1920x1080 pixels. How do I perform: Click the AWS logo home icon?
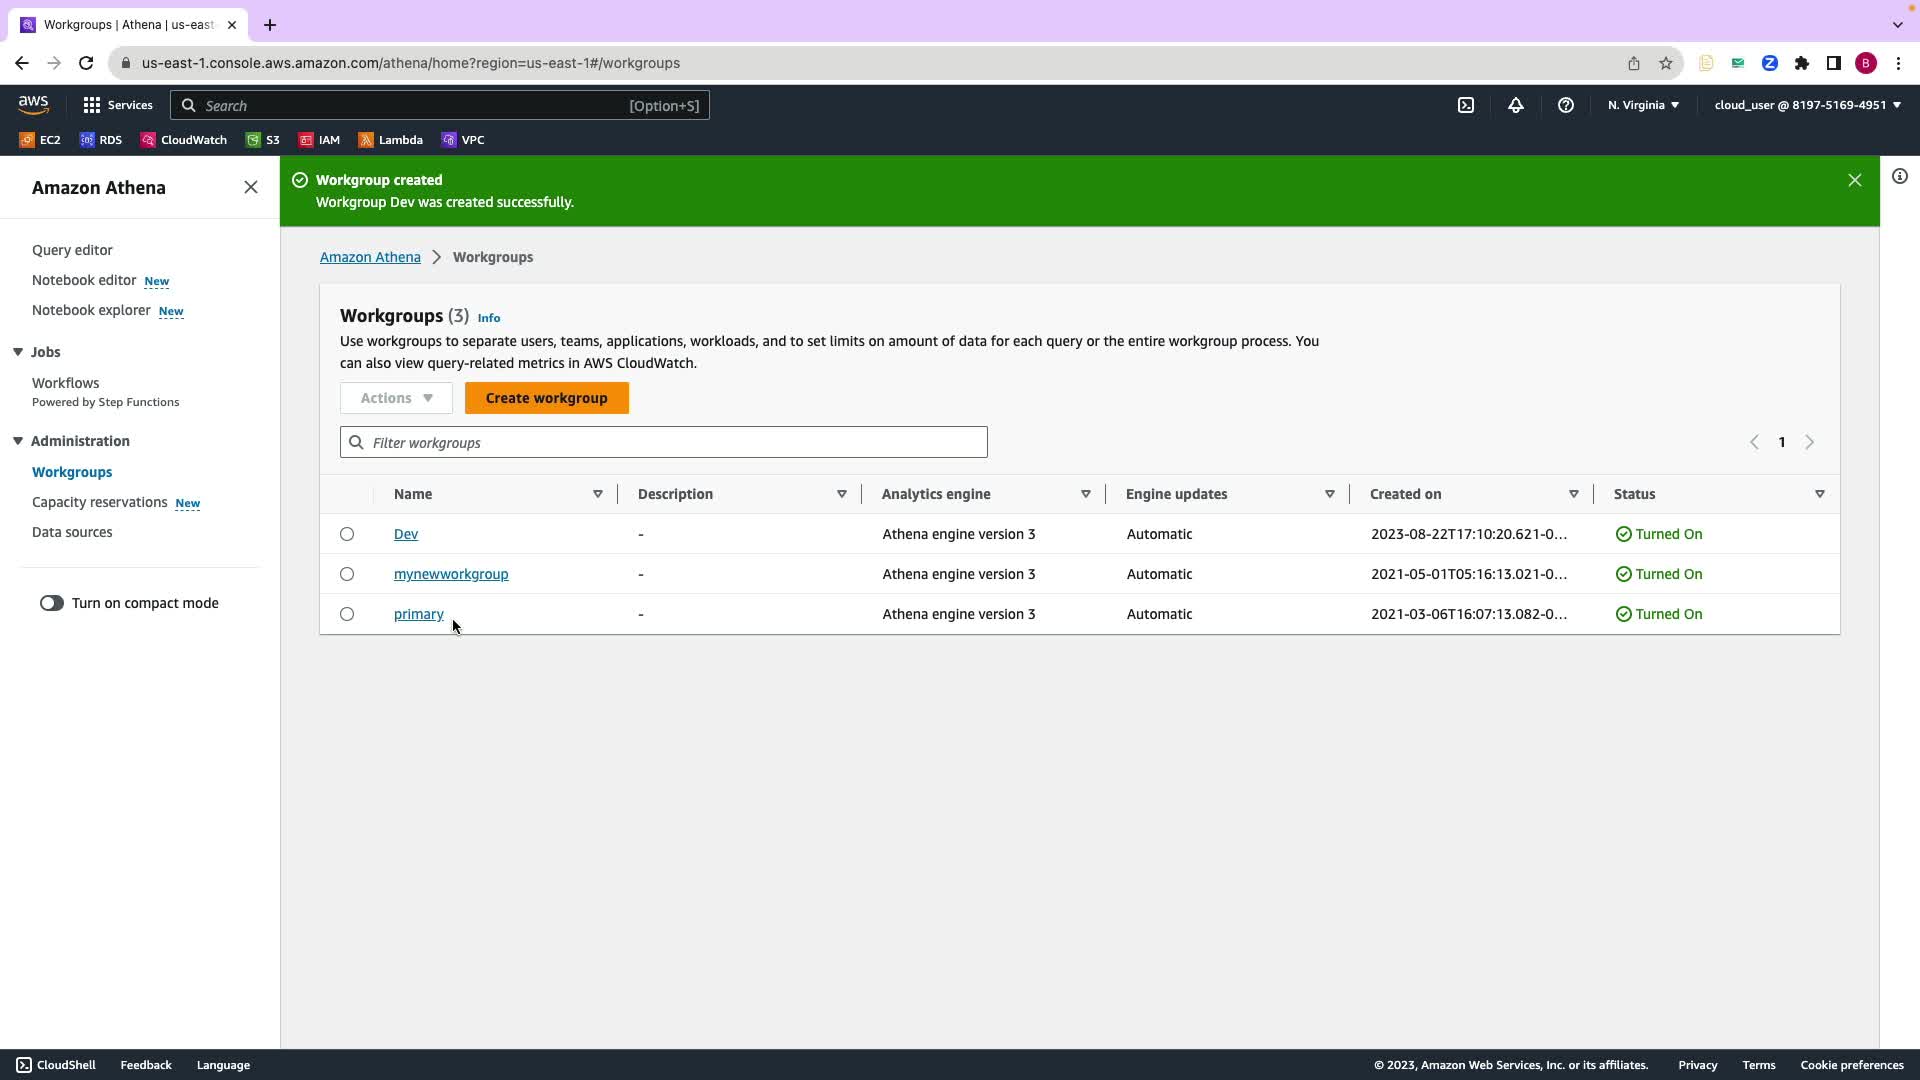pos(33,104)
